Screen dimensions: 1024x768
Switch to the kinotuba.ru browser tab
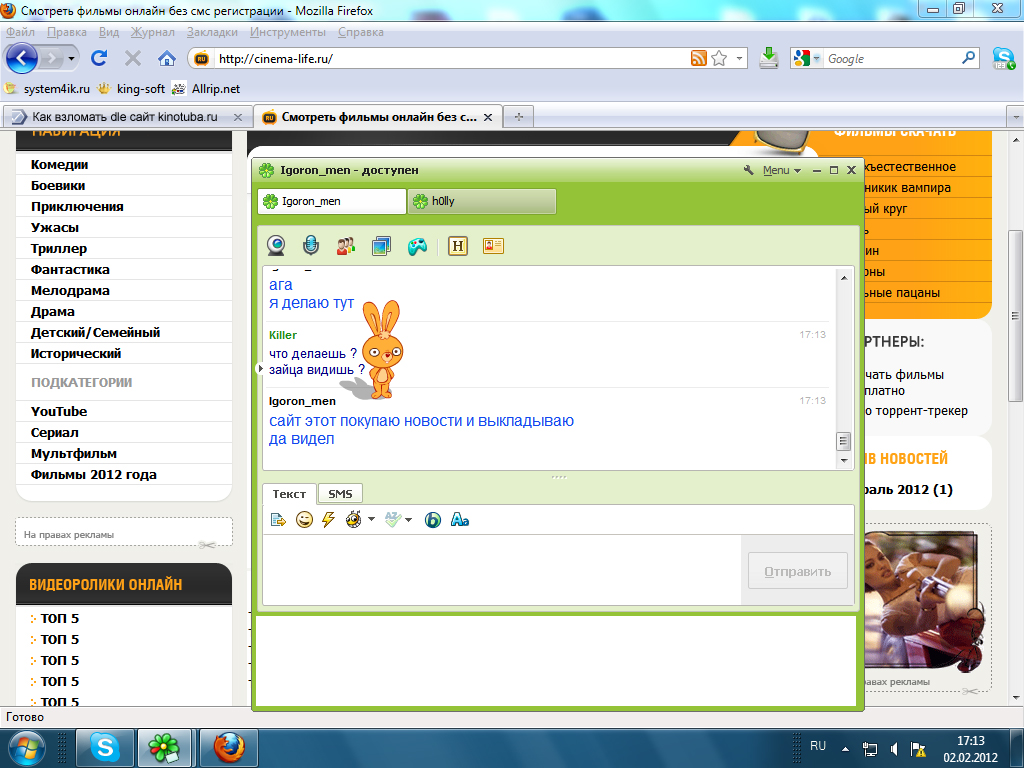[x=126, y=117]
